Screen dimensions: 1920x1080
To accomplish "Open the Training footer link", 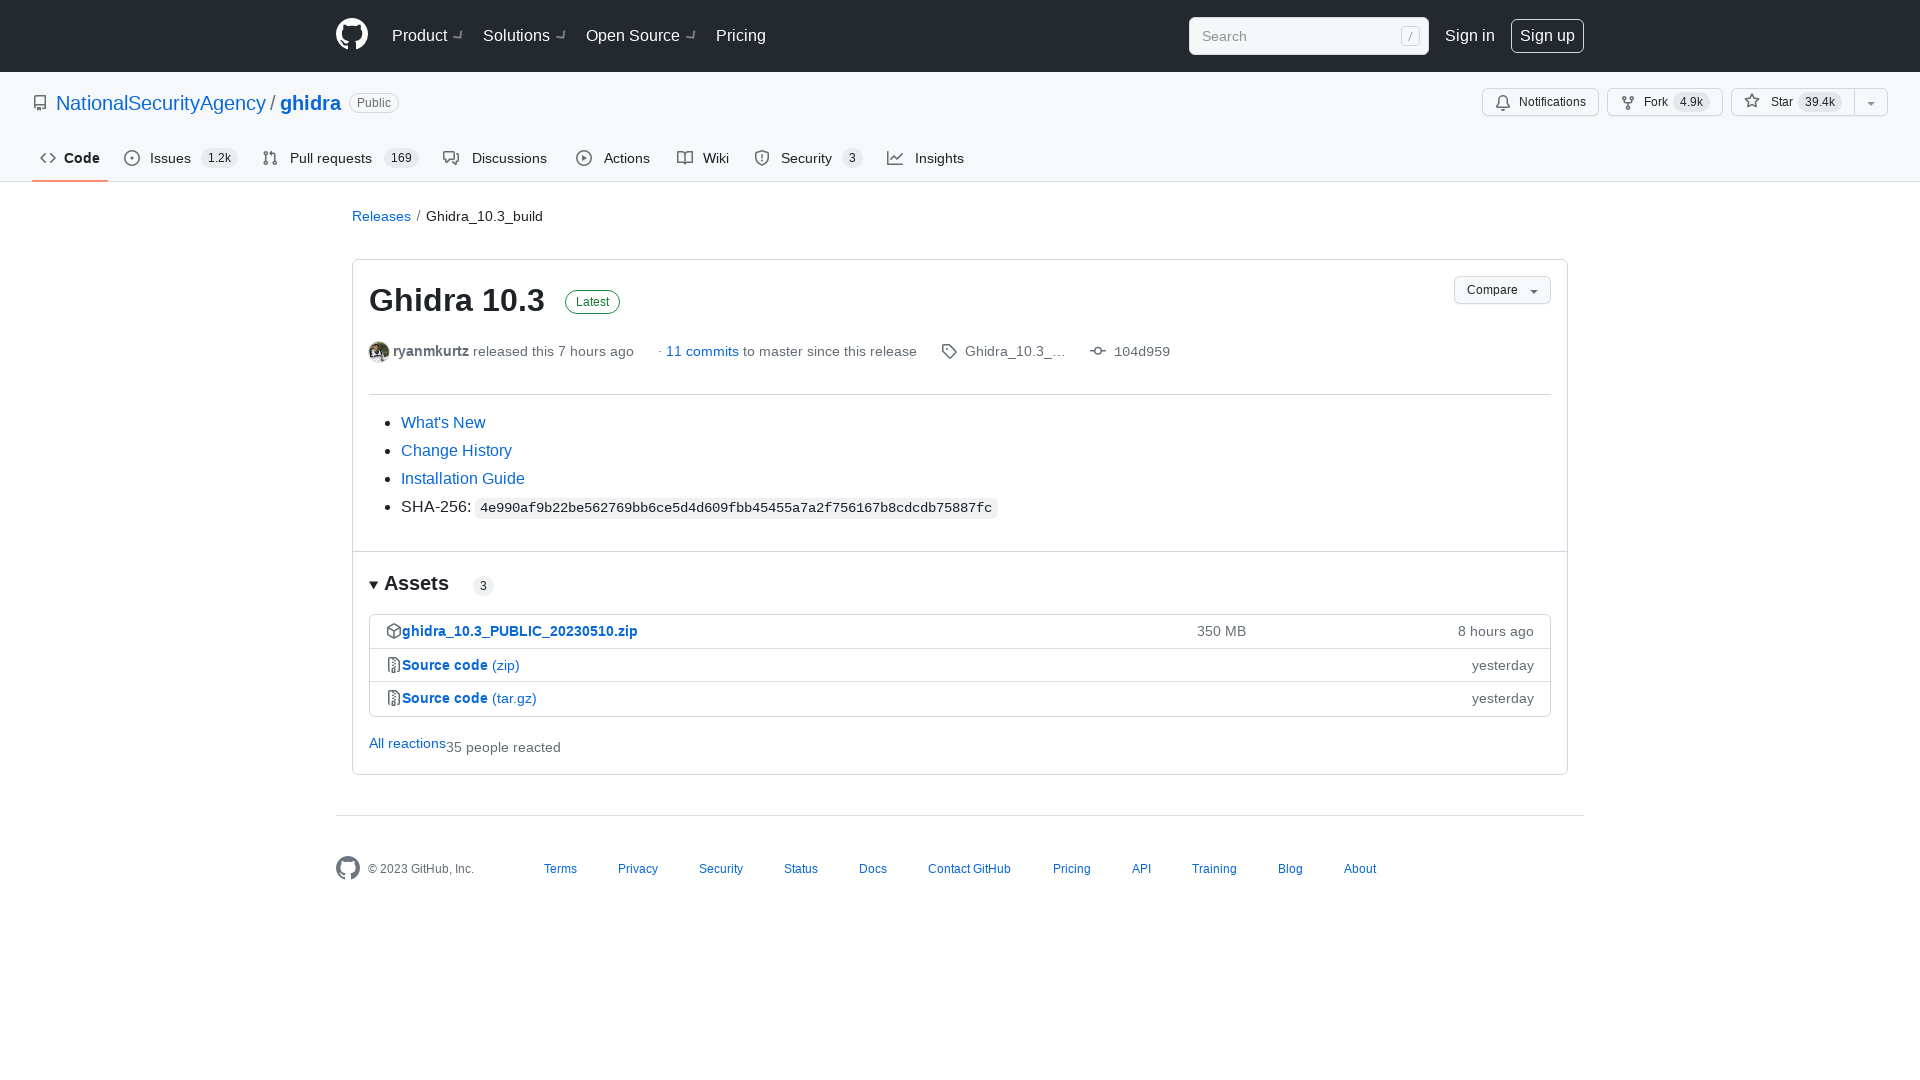I will (x=1214, y=869).
